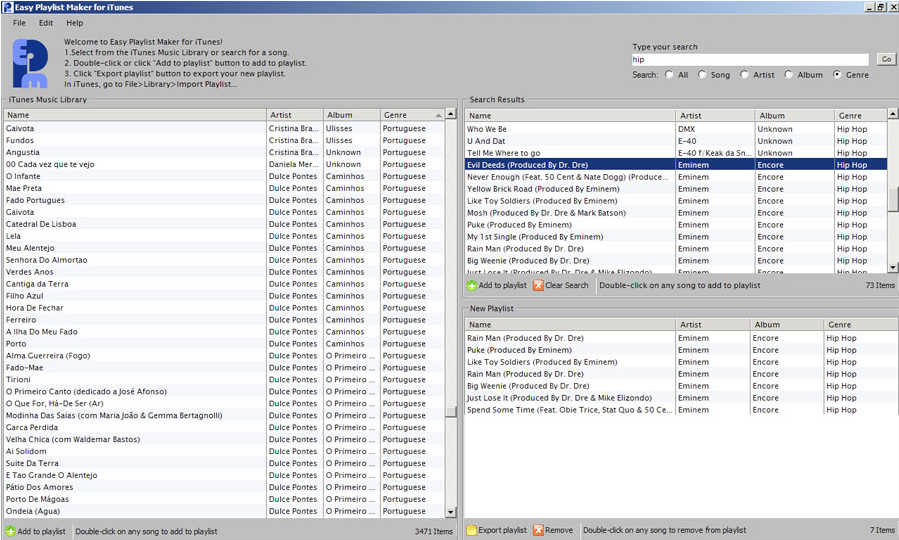Image resolution: width=899 pixels, height=540 pixels.
Task: Select Senhora Do Almortao library song
Action: pyautogui.click(x=224, y=260)
